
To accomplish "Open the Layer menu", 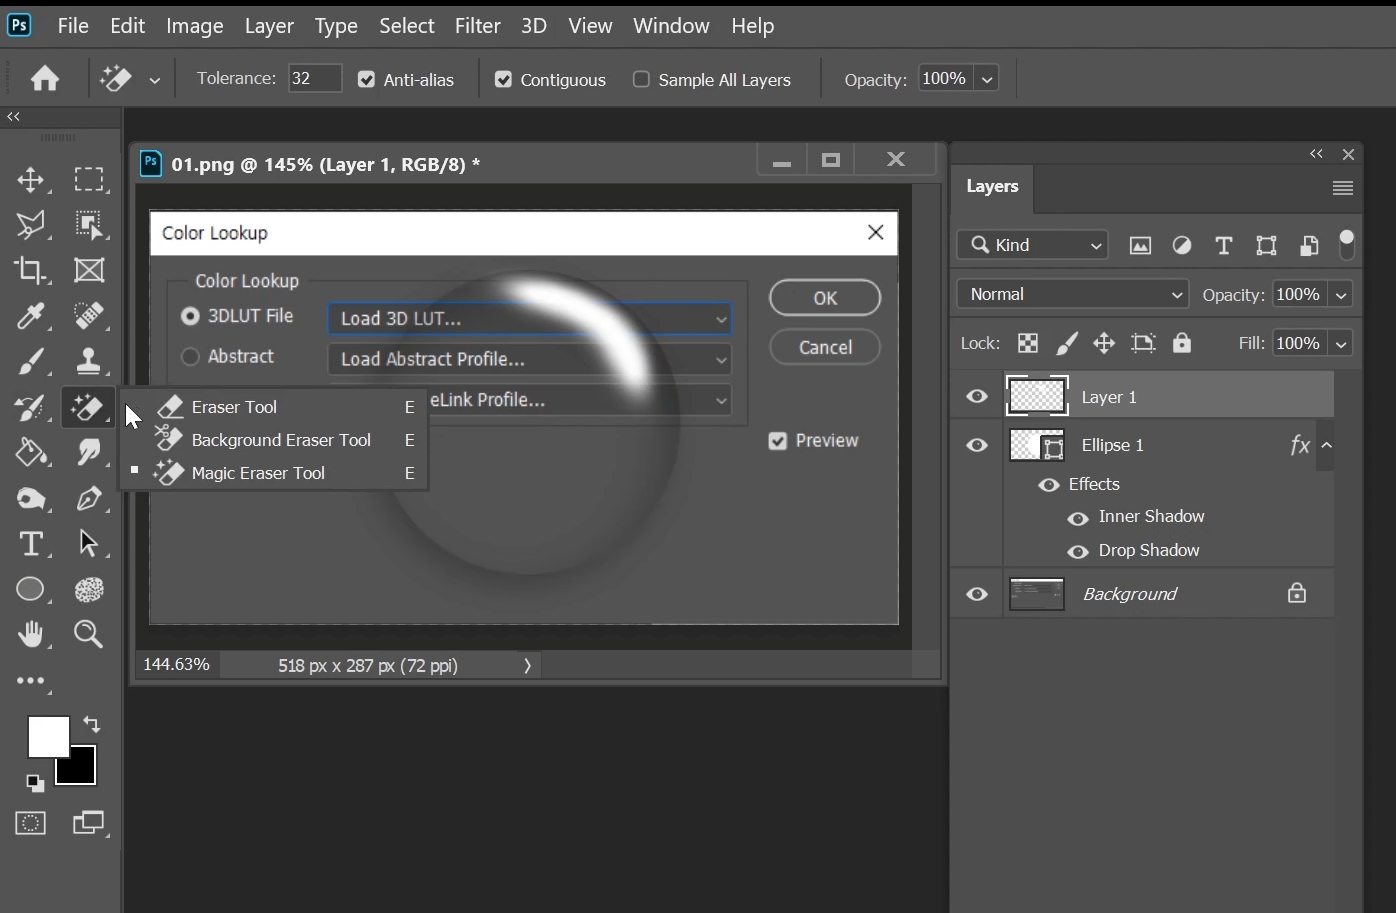I will pos(269,26).
